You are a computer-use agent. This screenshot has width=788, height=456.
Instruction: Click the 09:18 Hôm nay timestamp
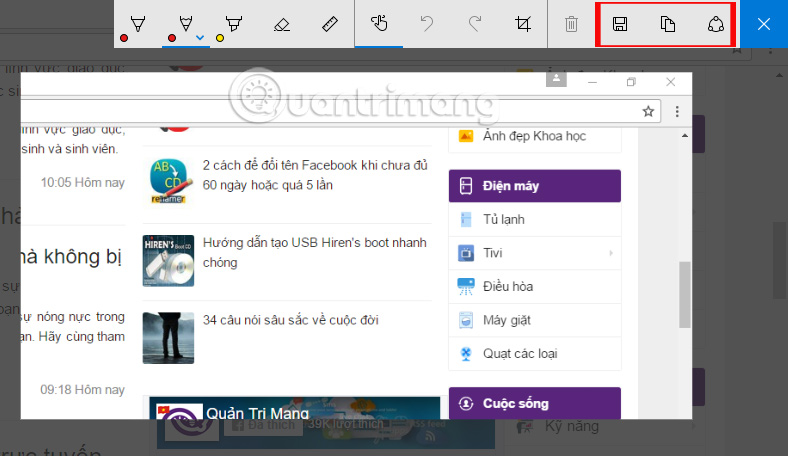[82, 390]
